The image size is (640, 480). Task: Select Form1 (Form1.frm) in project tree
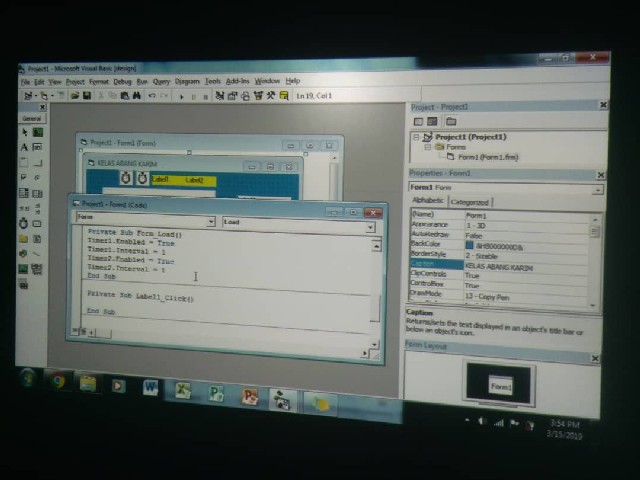pos(487,157)
